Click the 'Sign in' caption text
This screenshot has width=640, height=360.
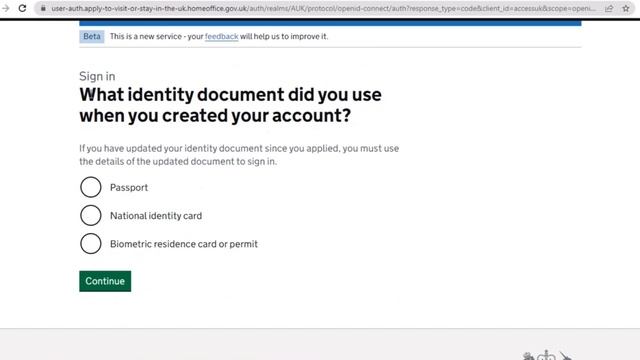click(x=97, y=76)
